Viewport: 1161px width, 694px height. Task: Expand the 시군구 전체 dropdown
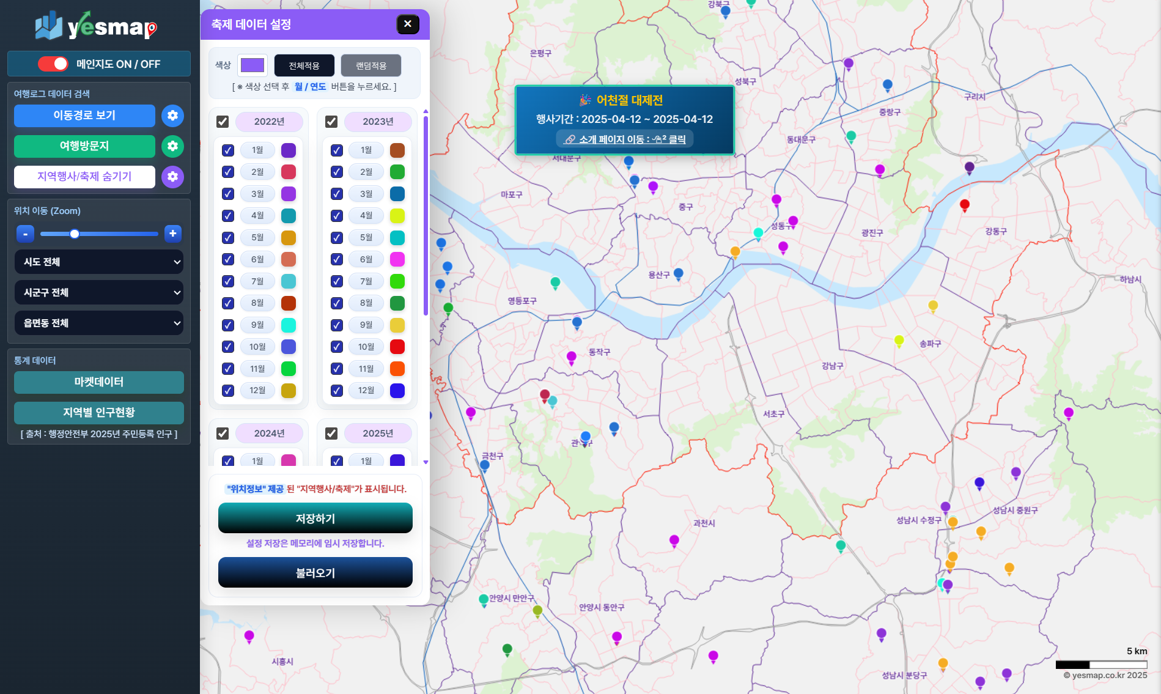pyautogui.click(x=99, y=293)
